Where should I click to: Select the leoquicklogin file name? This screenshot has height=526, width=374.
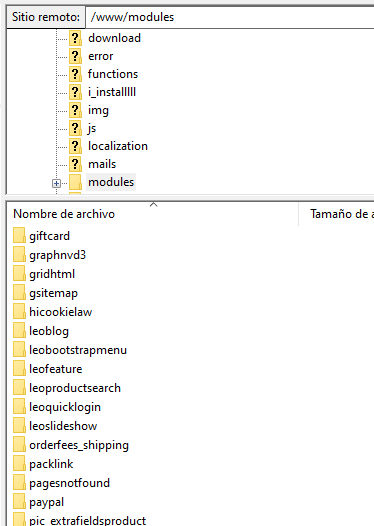pyautogui.click(x=65, y=407)
